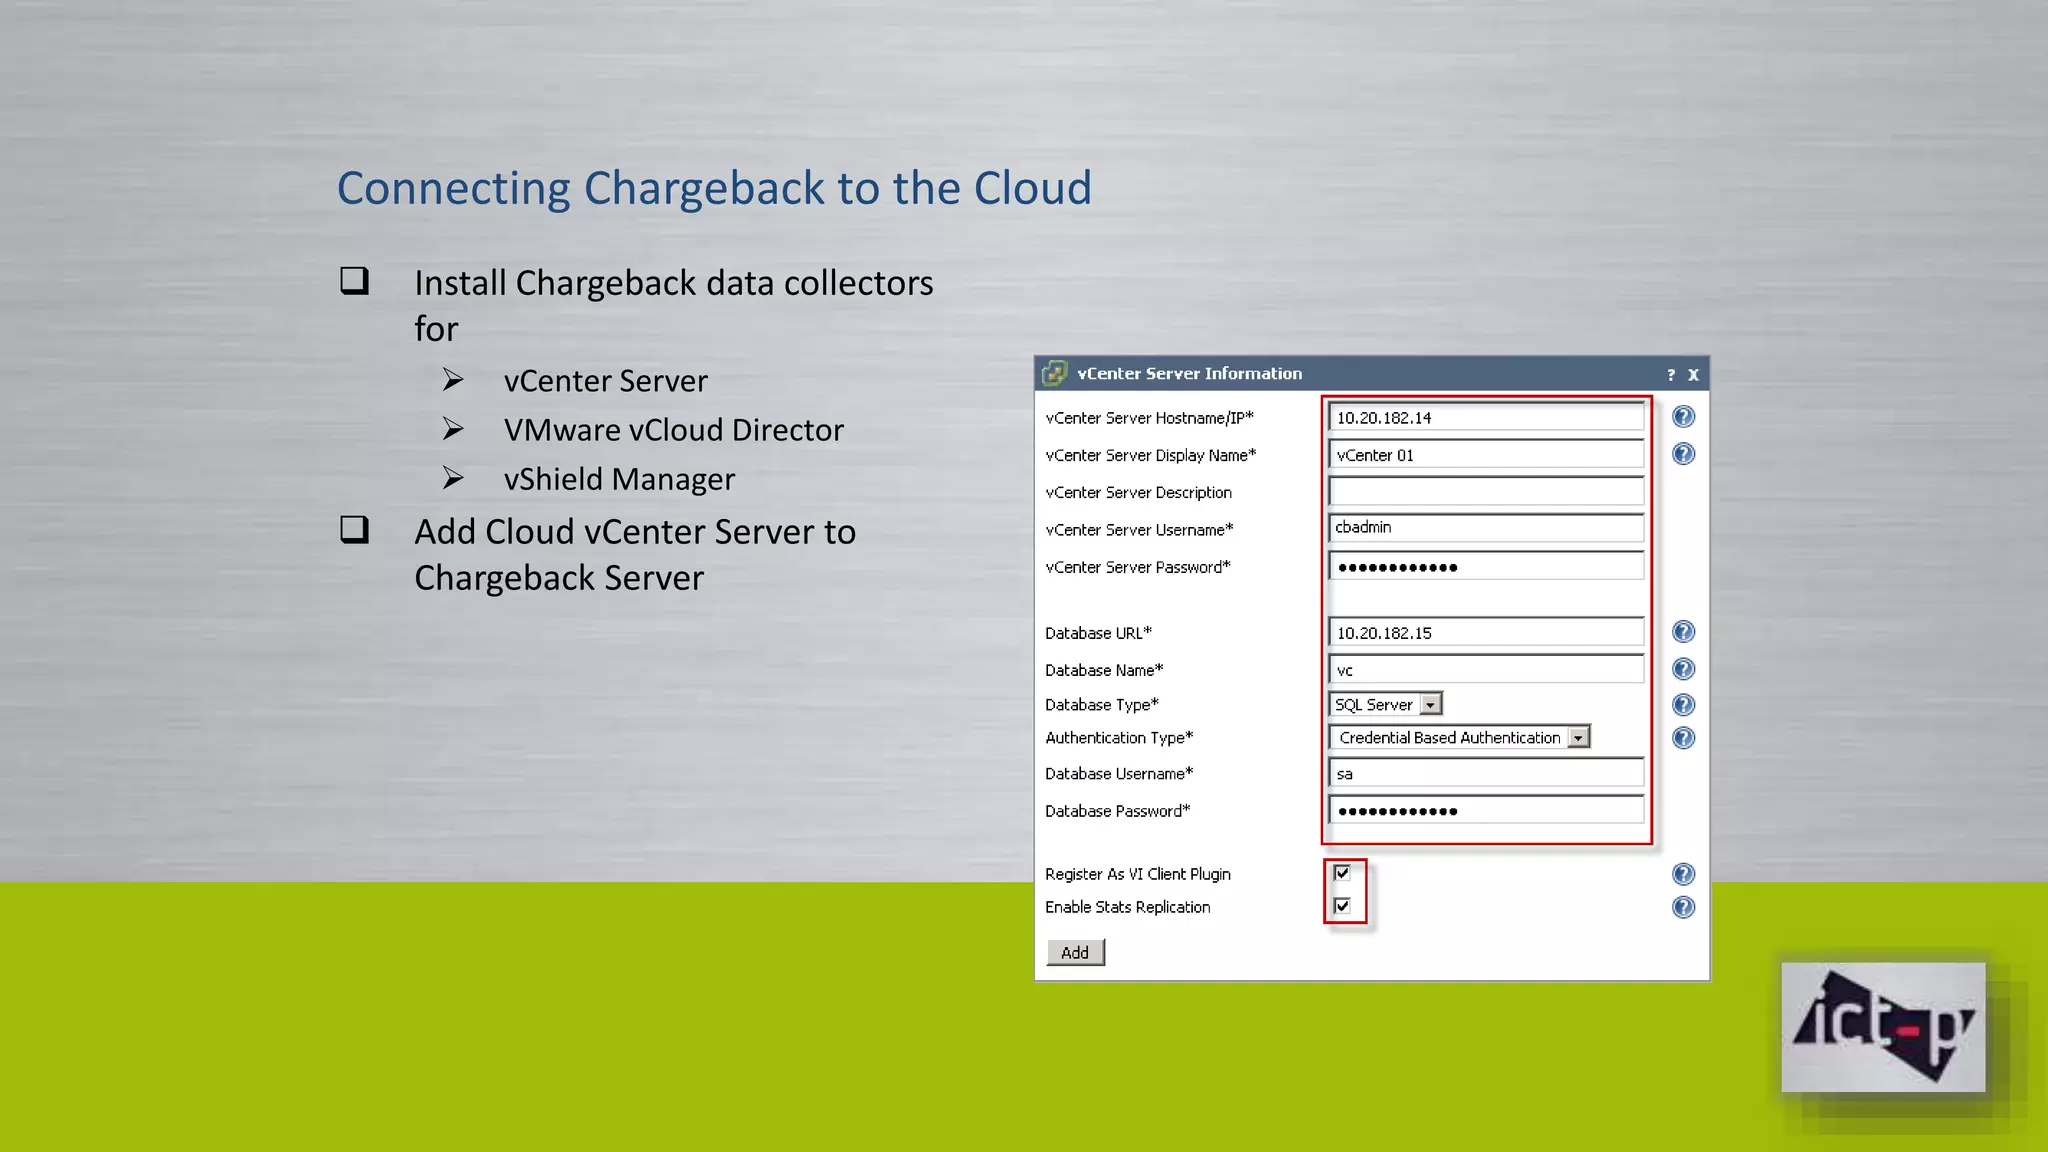
Task: Open help for vCenter Server Display Name
Action: point(1683,454)
